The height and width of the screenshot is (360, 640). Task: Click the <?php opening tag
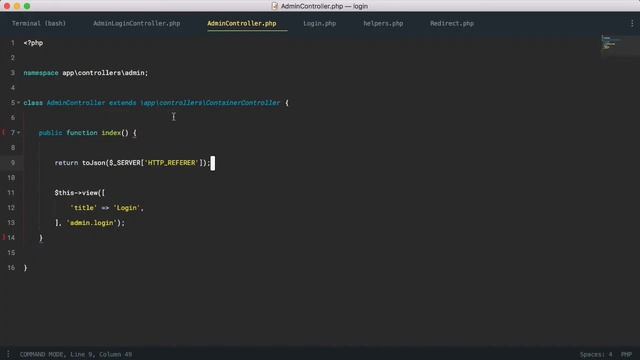click(33, 43)
